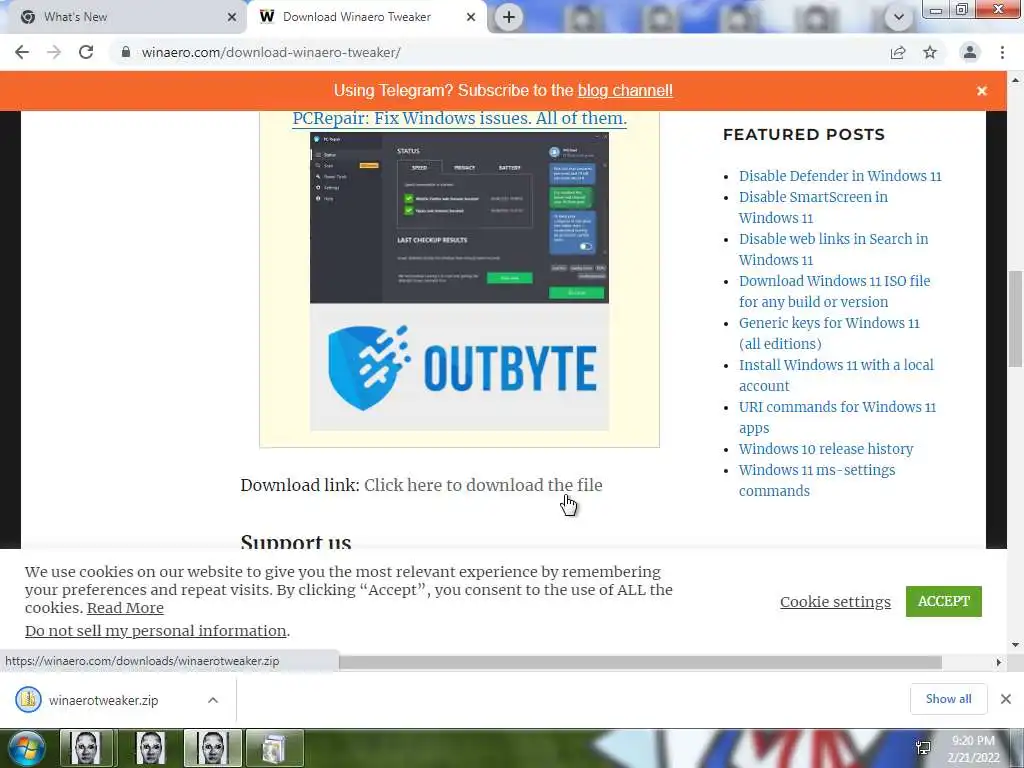Open Chrome's three-dot menu
This screenshot has height=768, width=1024.
pos(1002,52)
